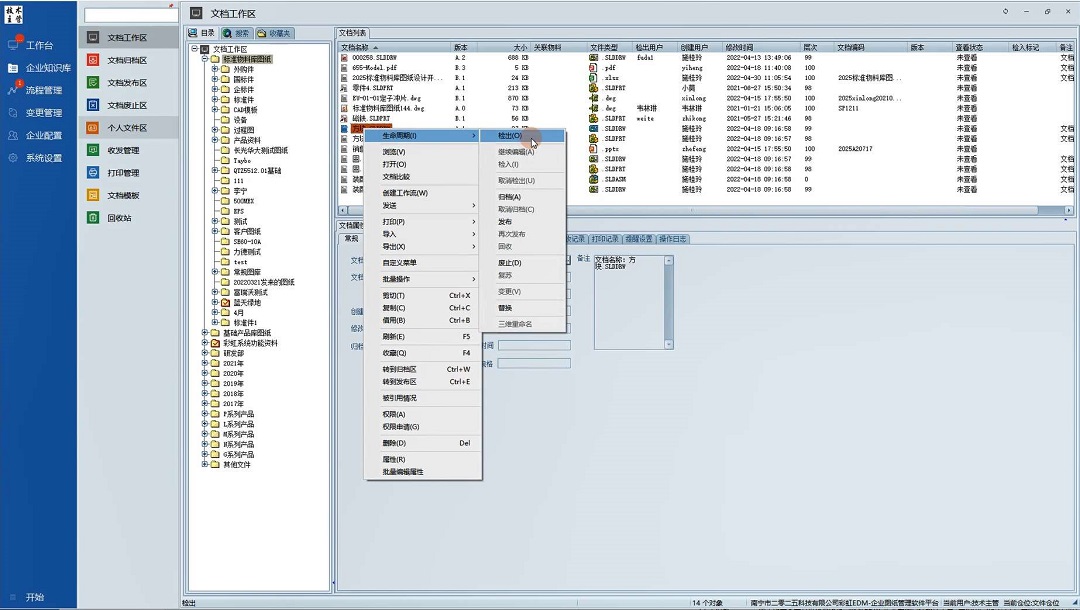
Task: Expand the 外购件 tree folder
Action: (215, 70)
